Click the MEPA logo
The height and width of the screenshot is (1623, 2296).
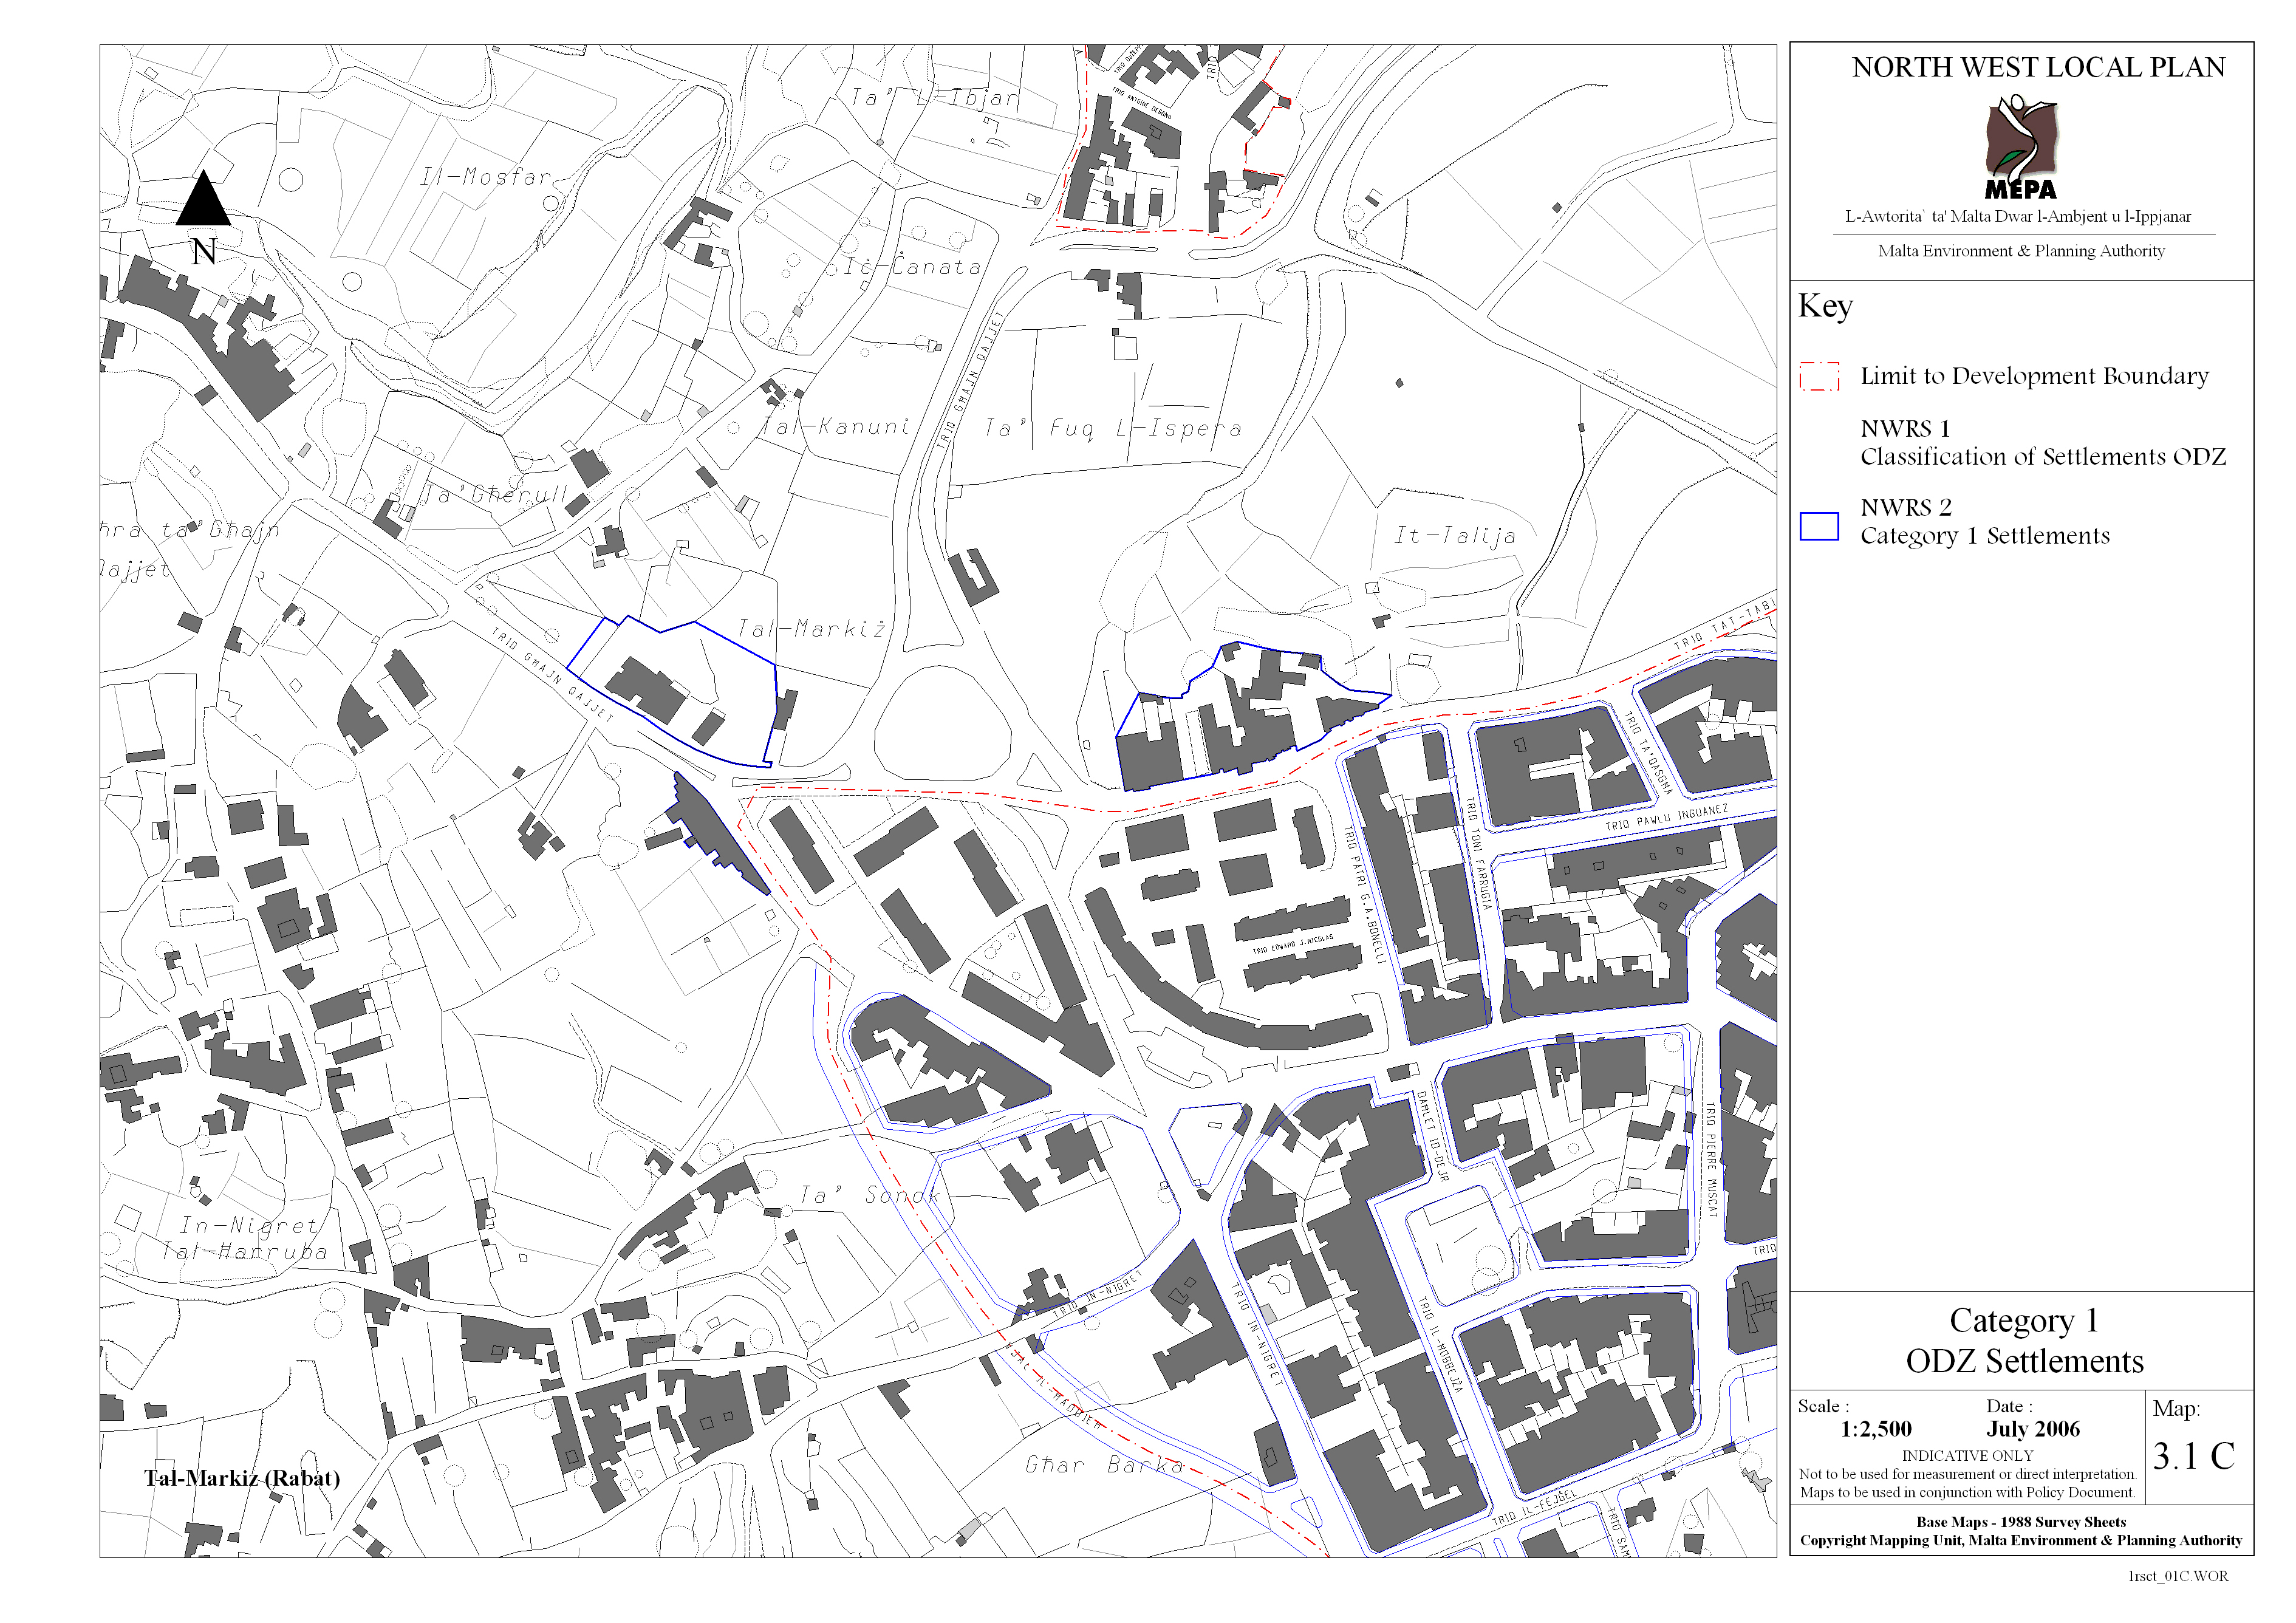[x=2021, y=147]
